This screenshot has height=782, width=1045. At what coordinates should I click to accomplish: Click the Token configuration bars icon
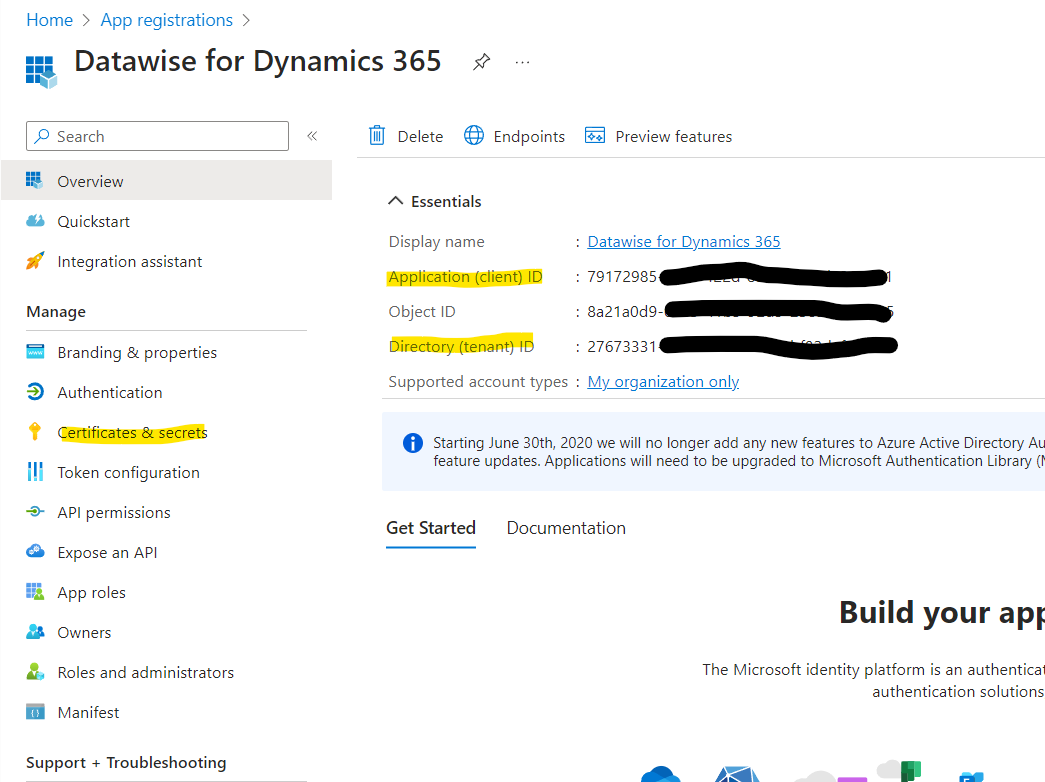(x=35, y=471)
